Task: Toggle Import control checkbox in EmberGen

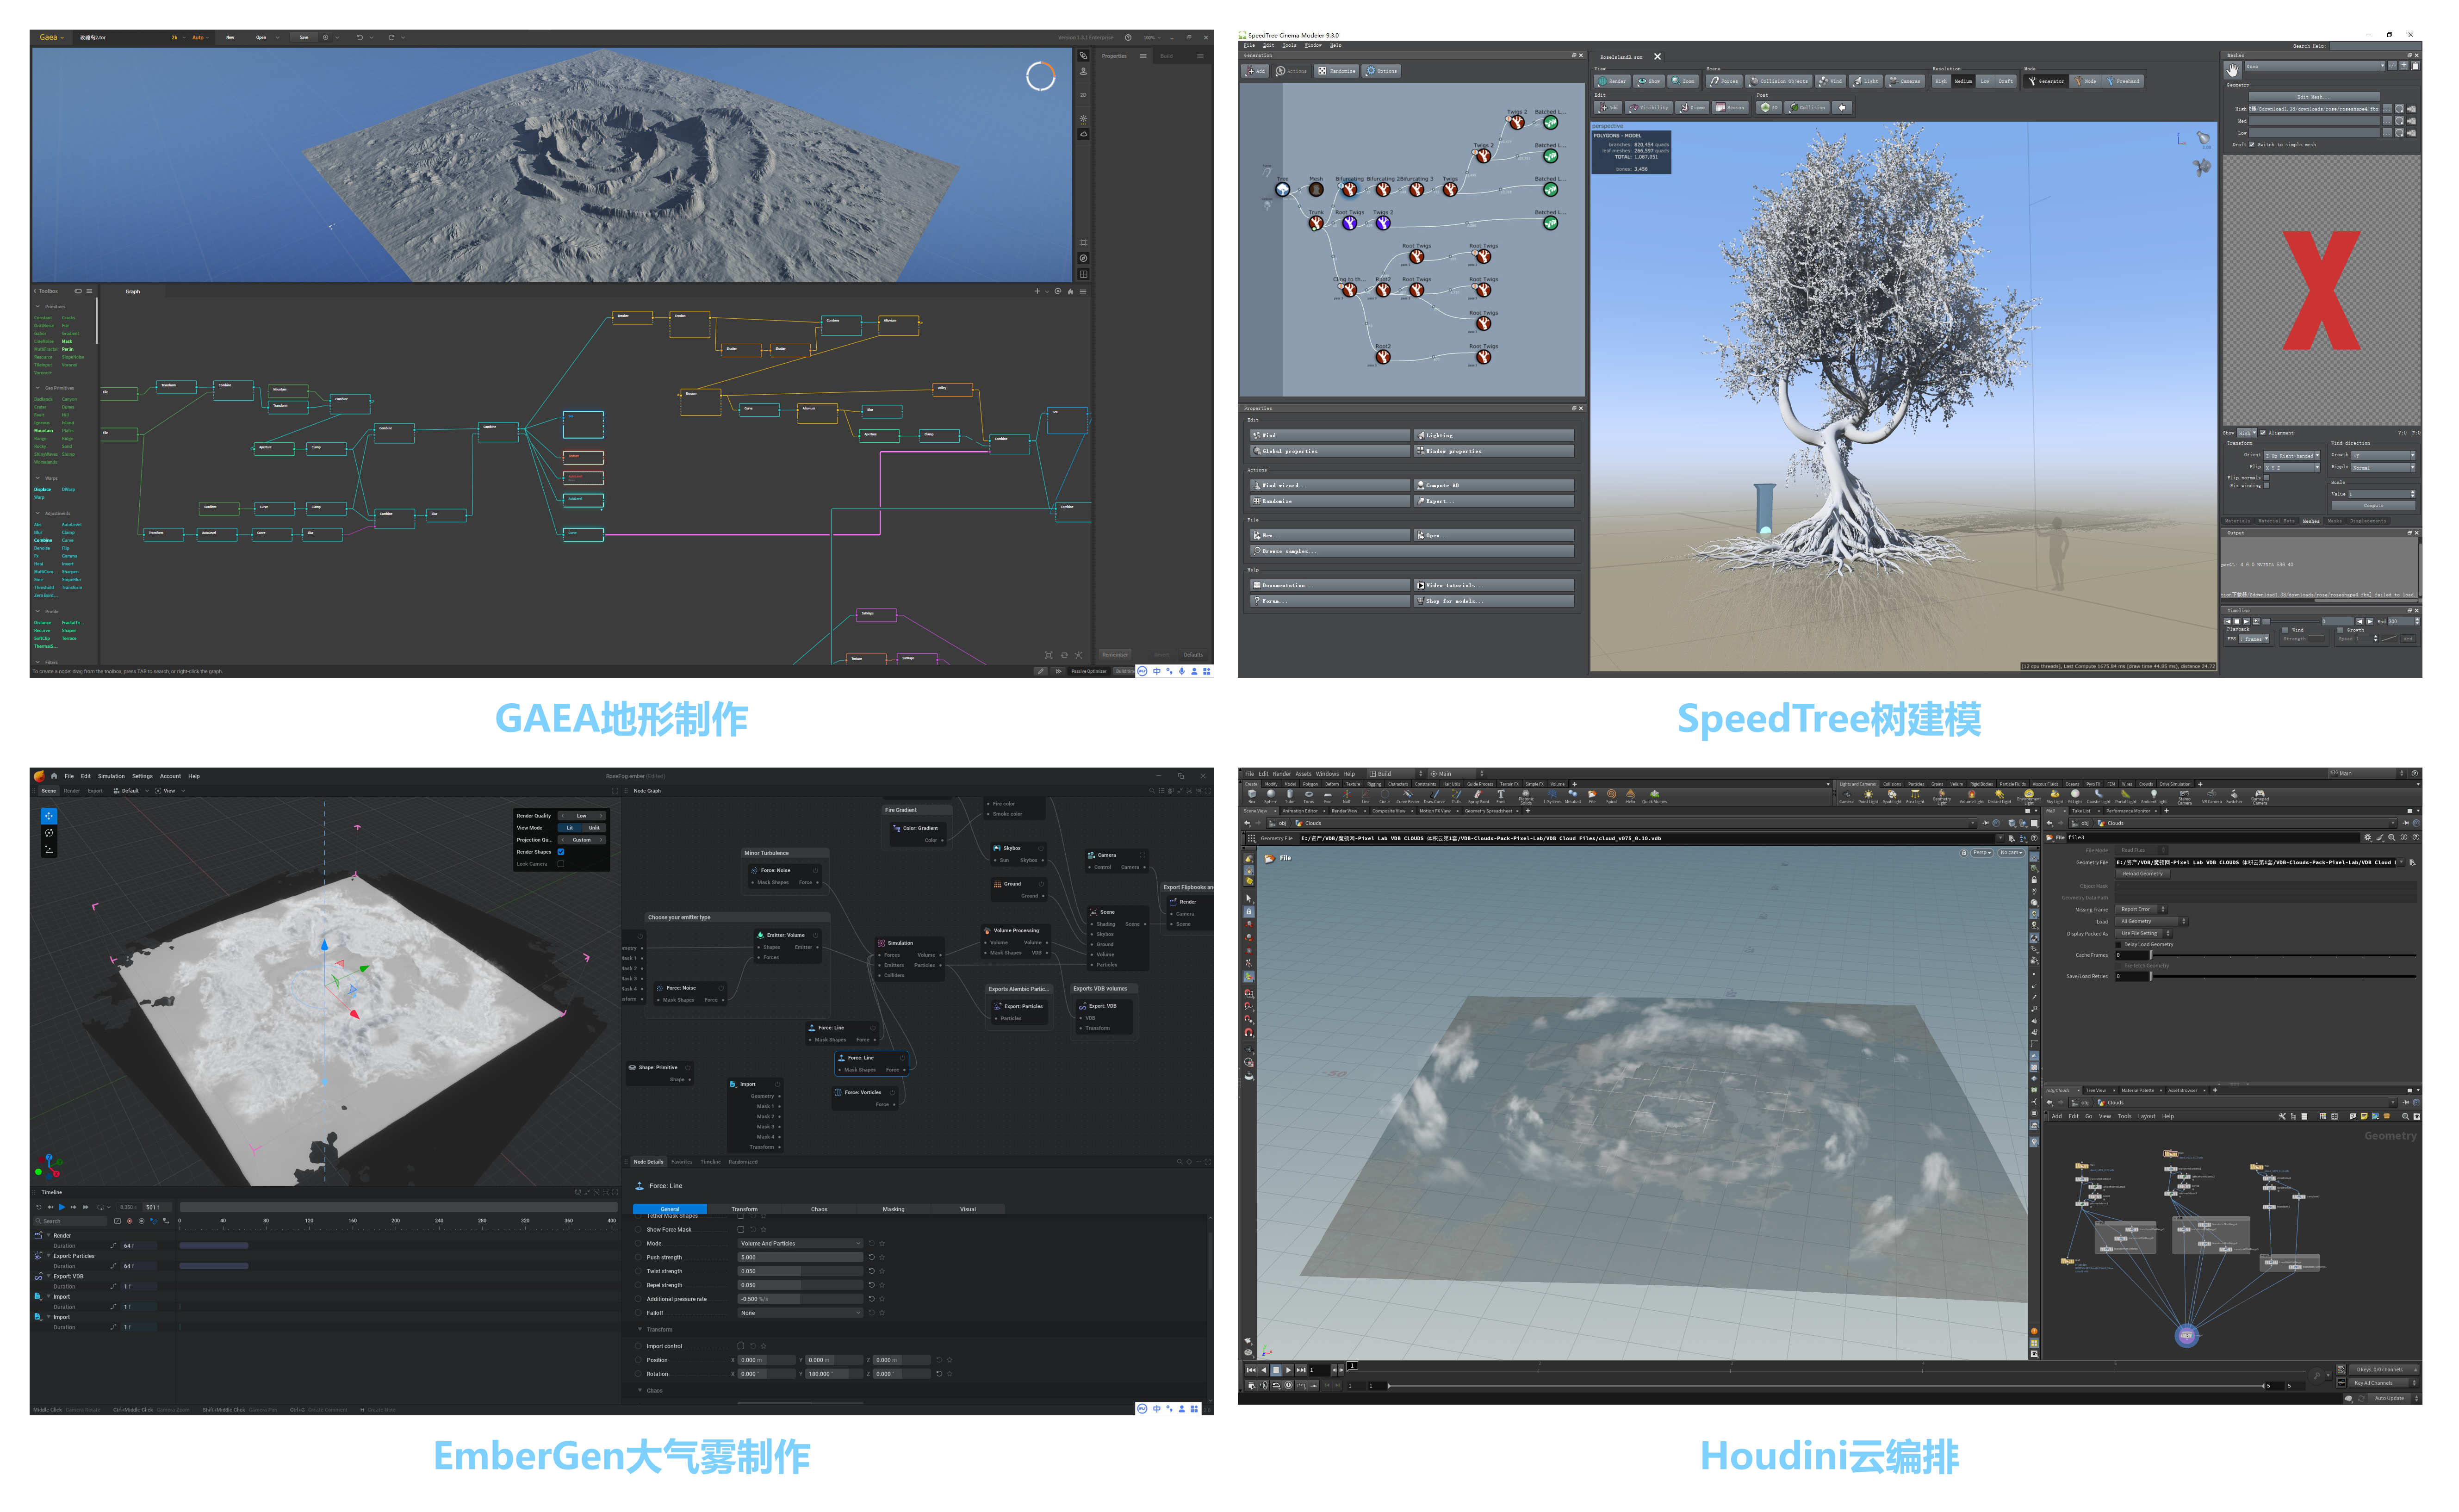Action: coord(741,1346)
